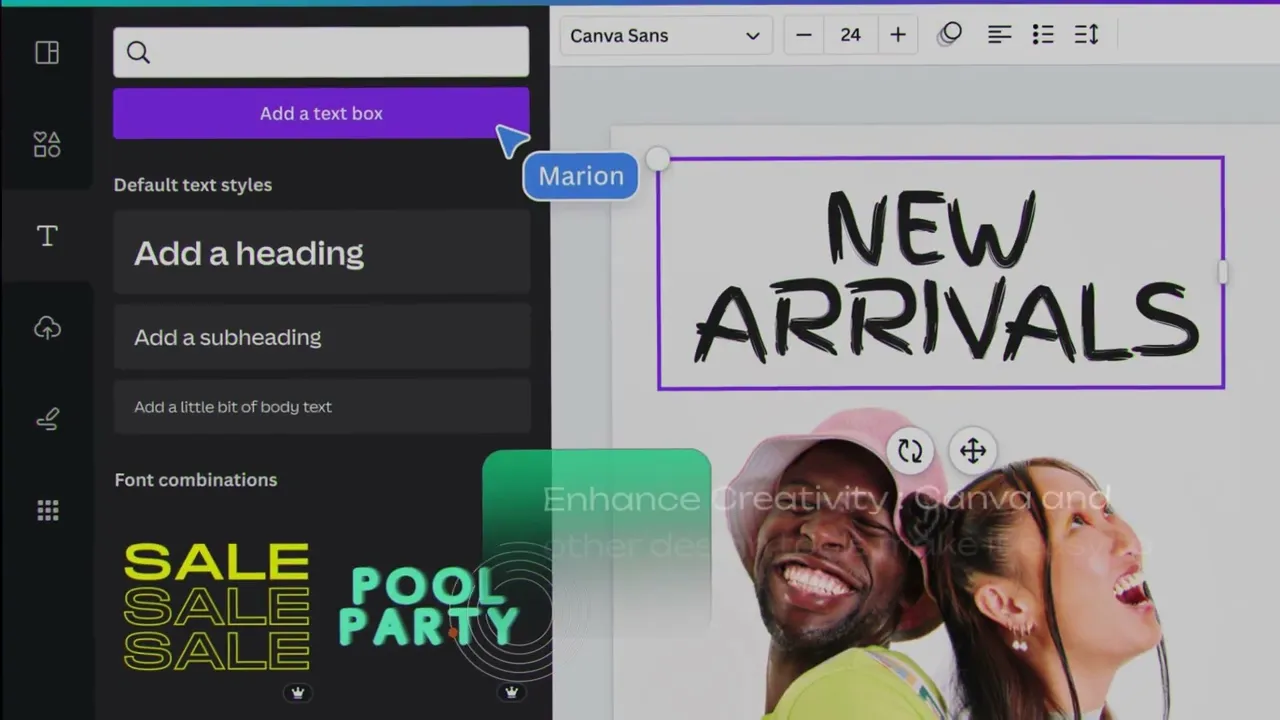Screen dimensions: 1280x720
Task: Decrease font size with minus button
Action: point(804,36)
